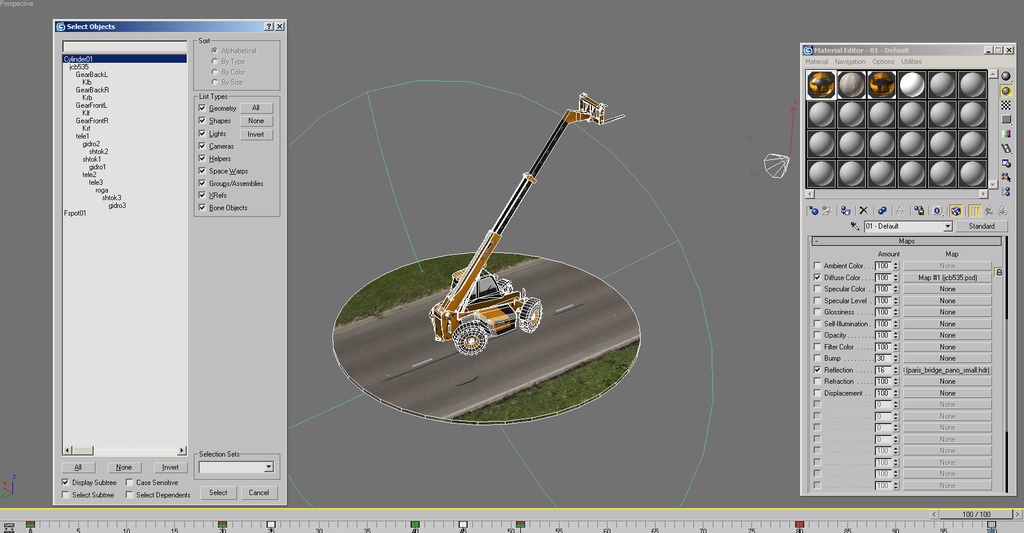The image size is (1024, 533).
Task: Click the Get Material icon
Action: point(813,211)
